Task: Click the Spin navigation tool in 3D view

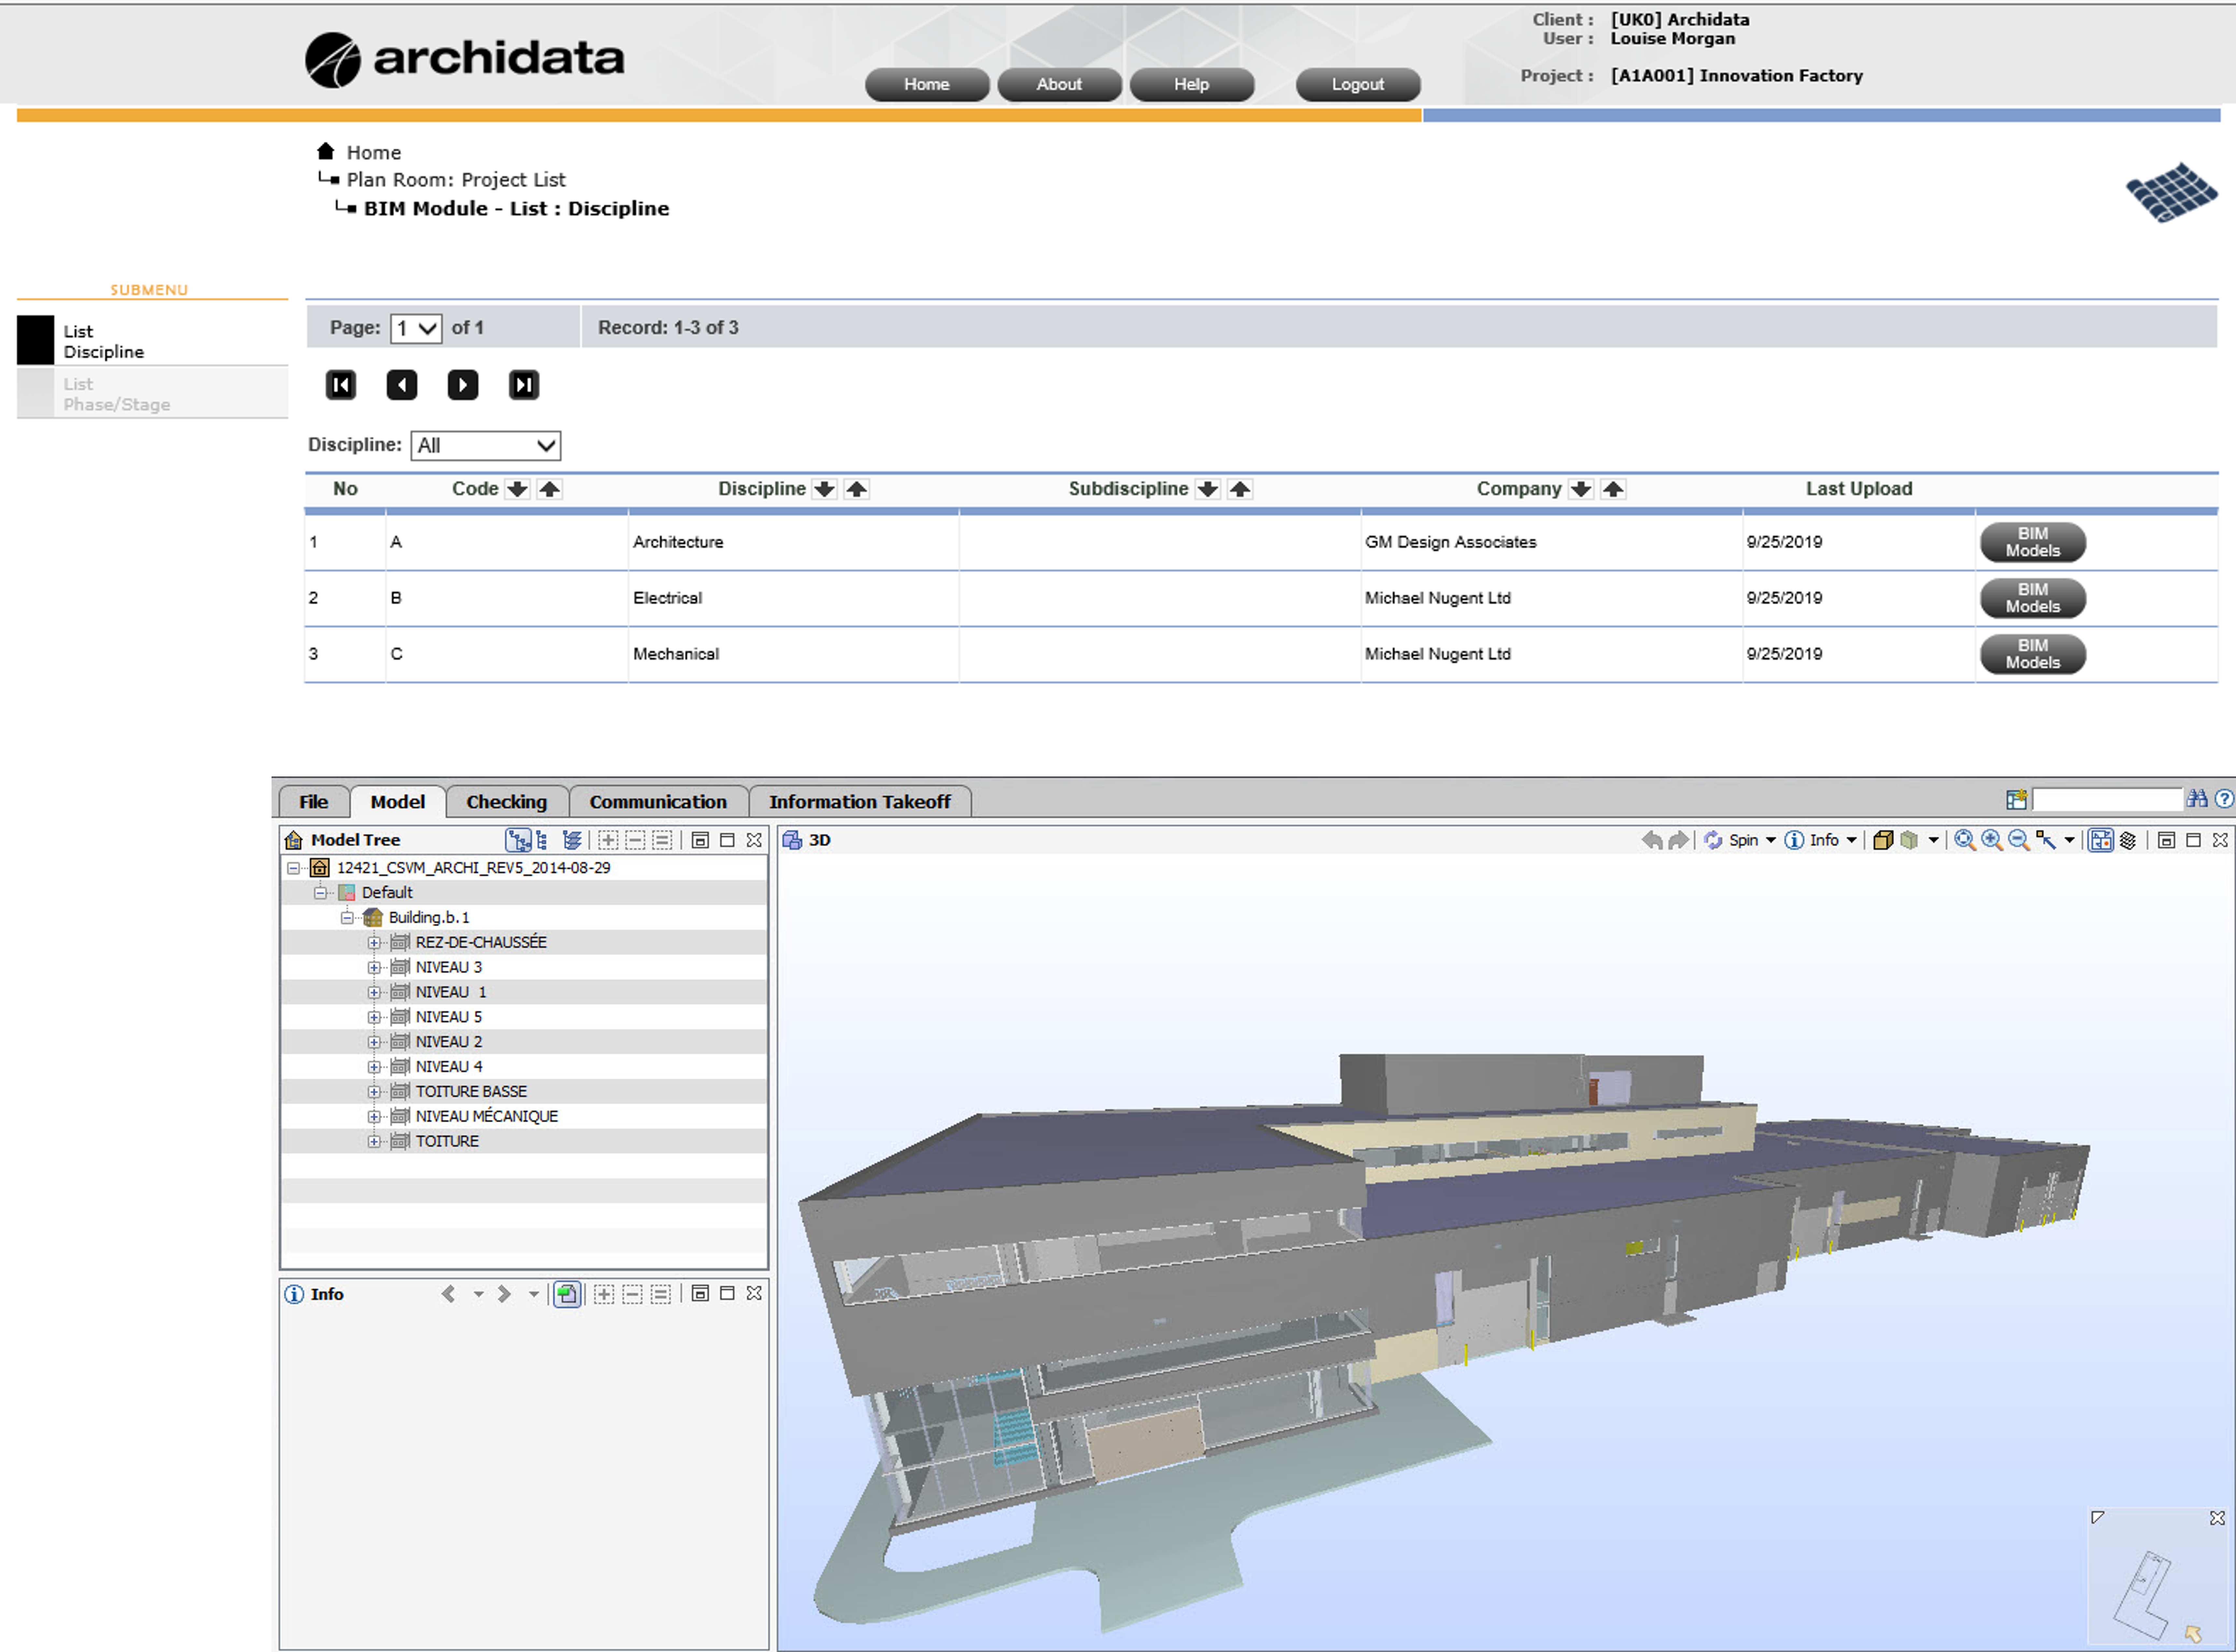Action: (1731, 840)
